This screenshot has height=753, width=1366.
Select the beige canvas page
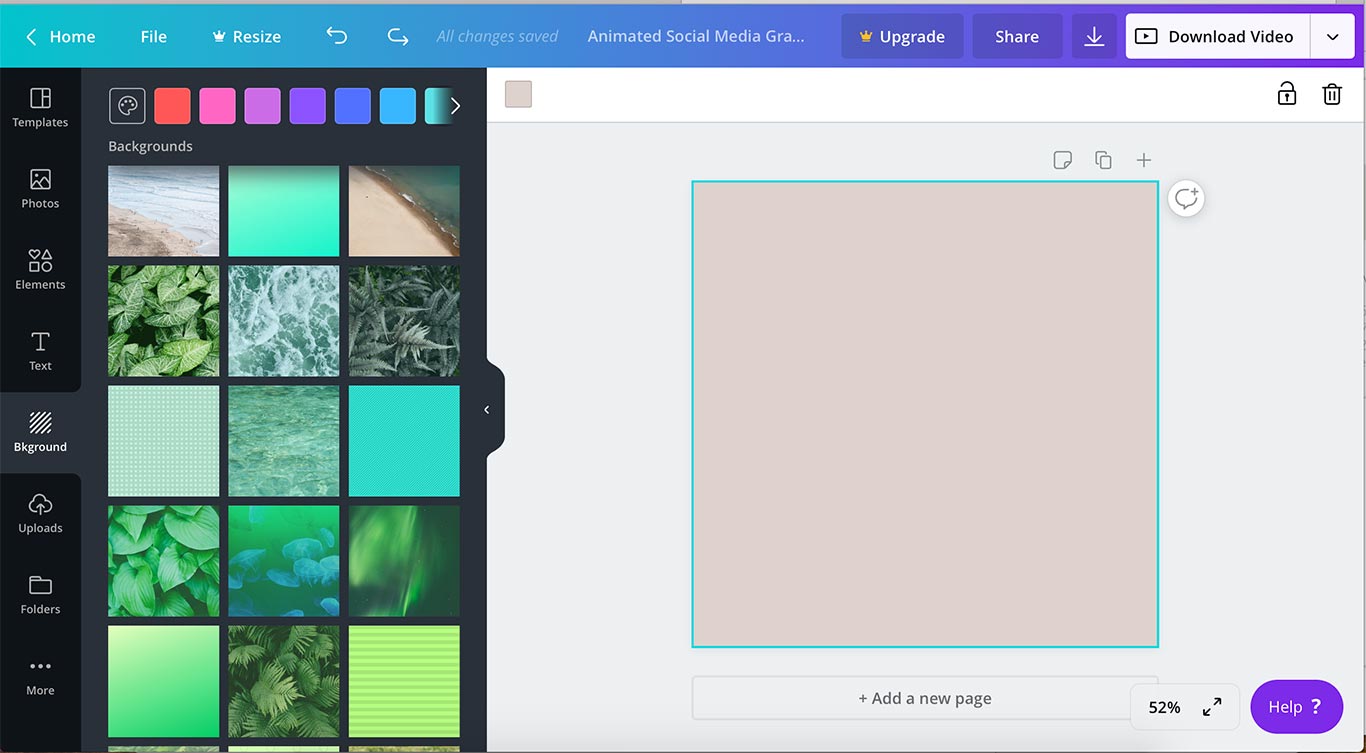925,414
